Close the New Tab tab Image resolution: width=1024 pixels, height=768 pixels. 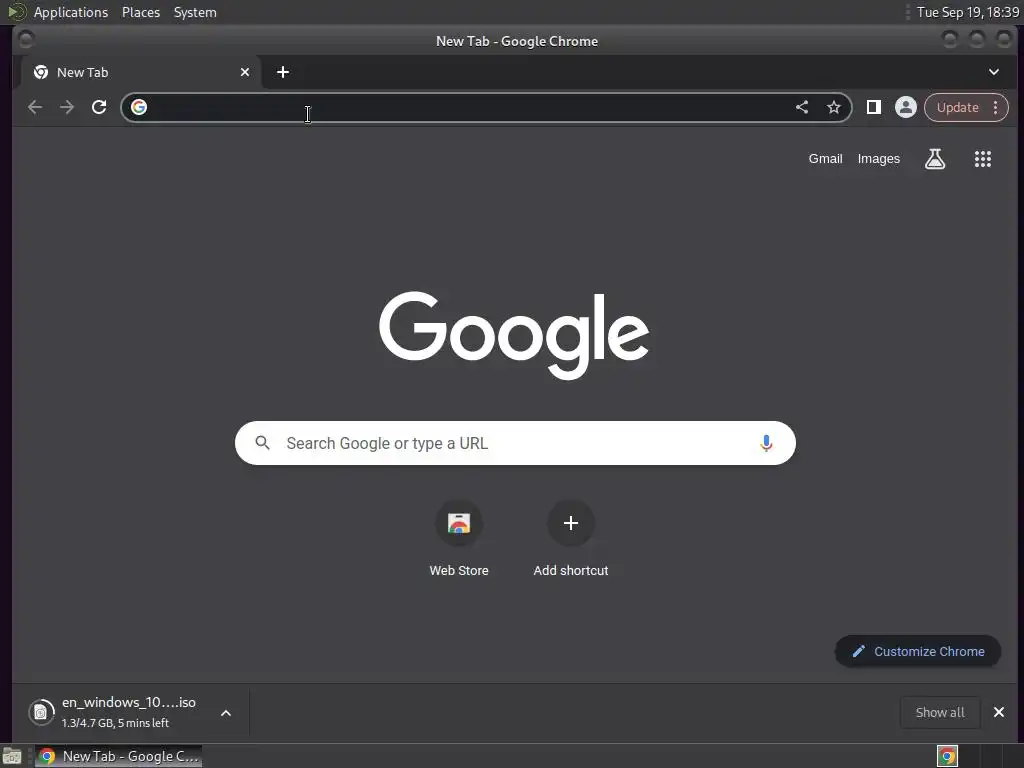(245, 72)
